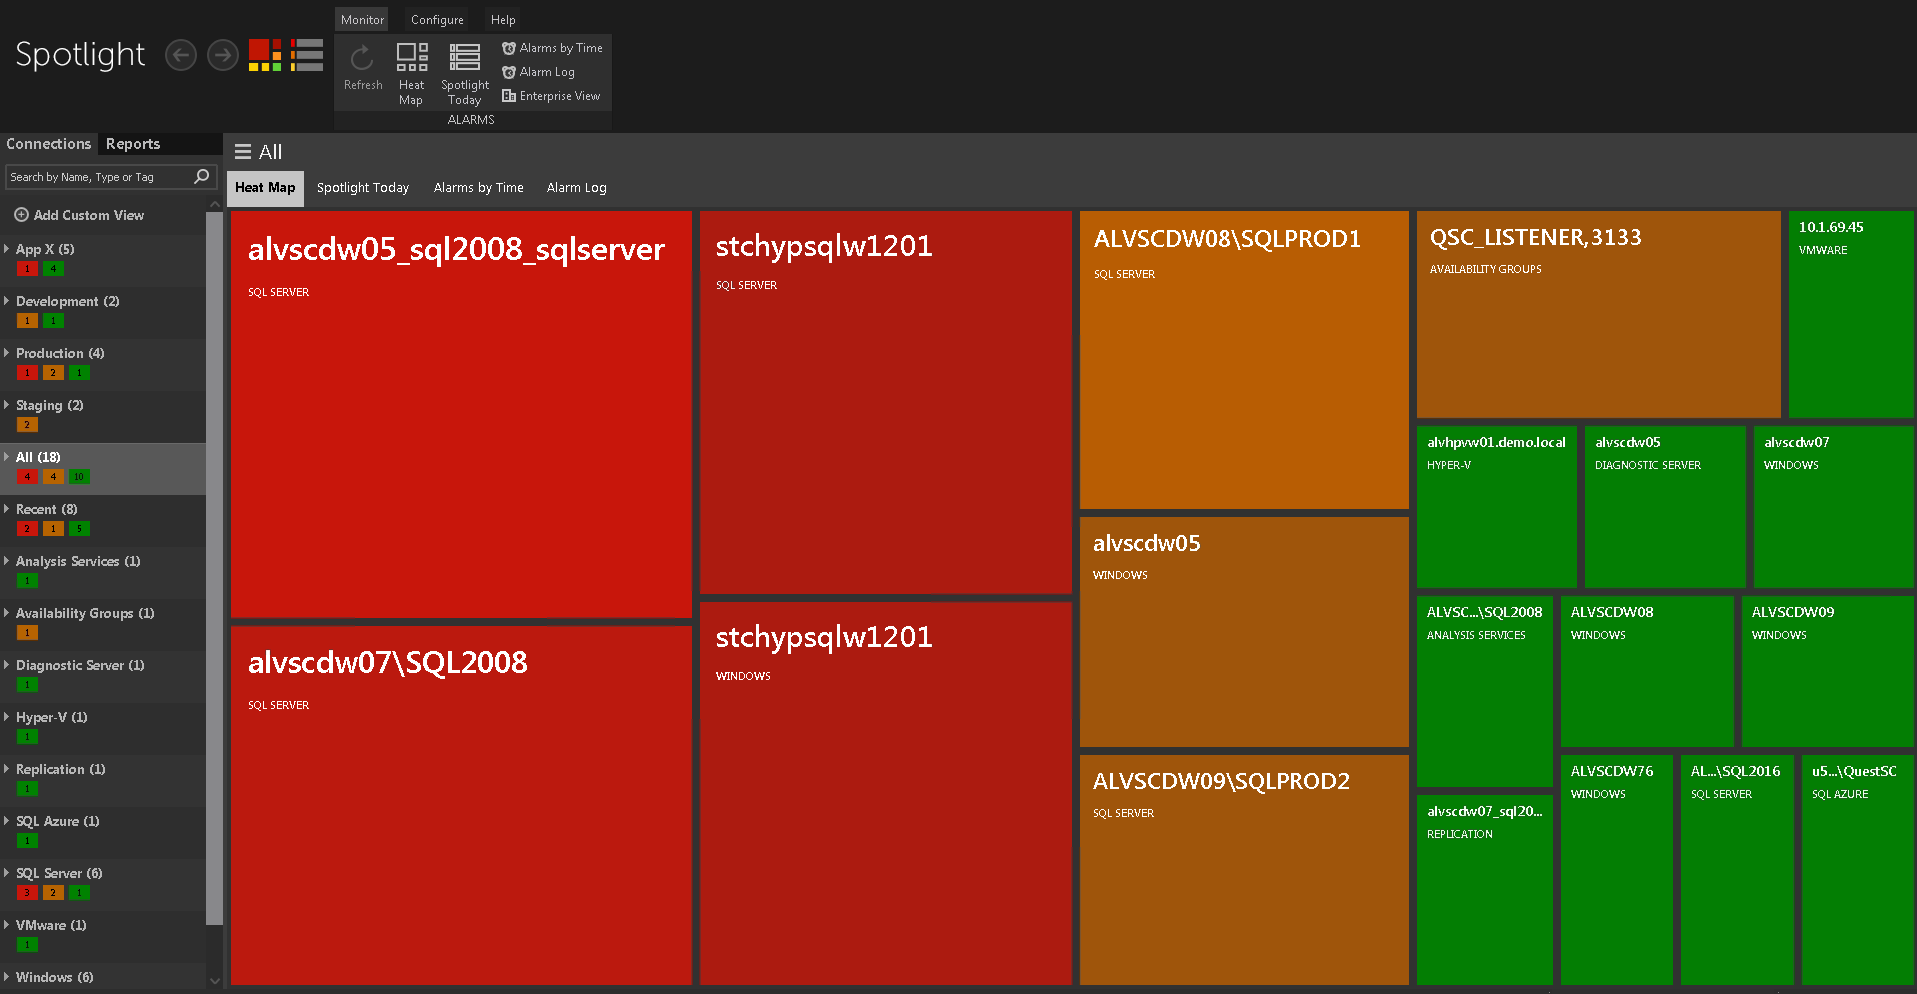Switch to the Reports tab
1917x994 pixels.
(x=133, y=144)
